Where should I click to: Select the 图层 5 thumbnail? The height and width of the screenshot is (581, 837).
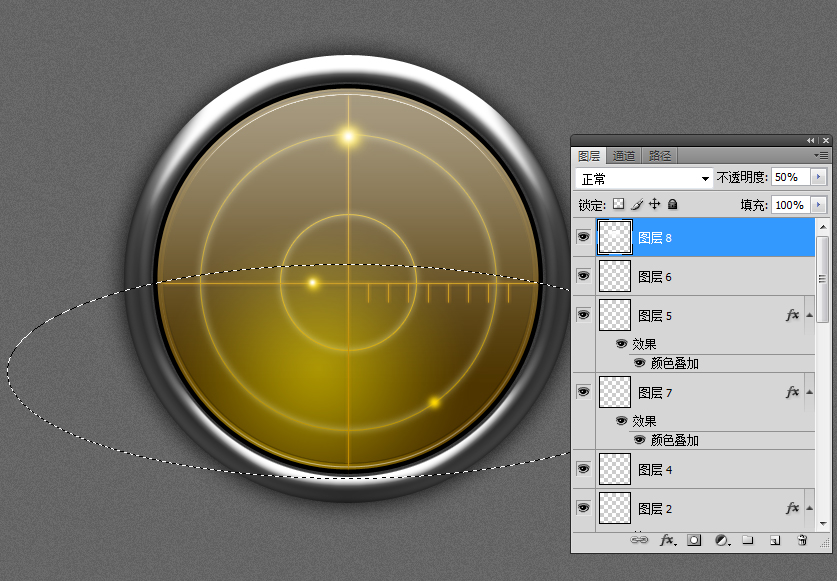[615, 315]
